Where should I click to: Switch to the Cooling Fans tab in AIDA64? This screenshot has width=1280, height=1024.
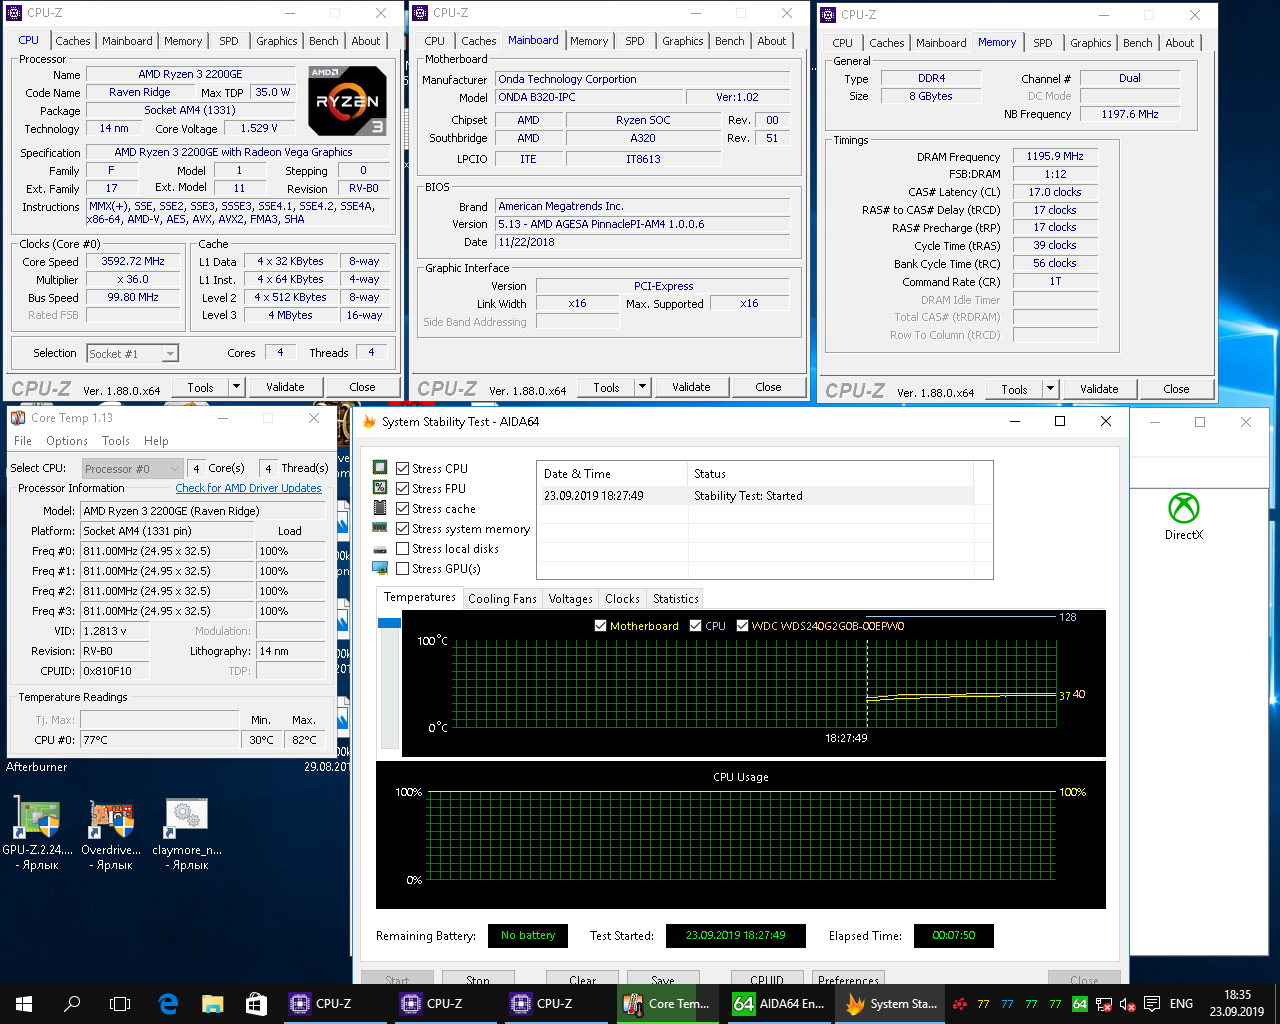point(502,599)
